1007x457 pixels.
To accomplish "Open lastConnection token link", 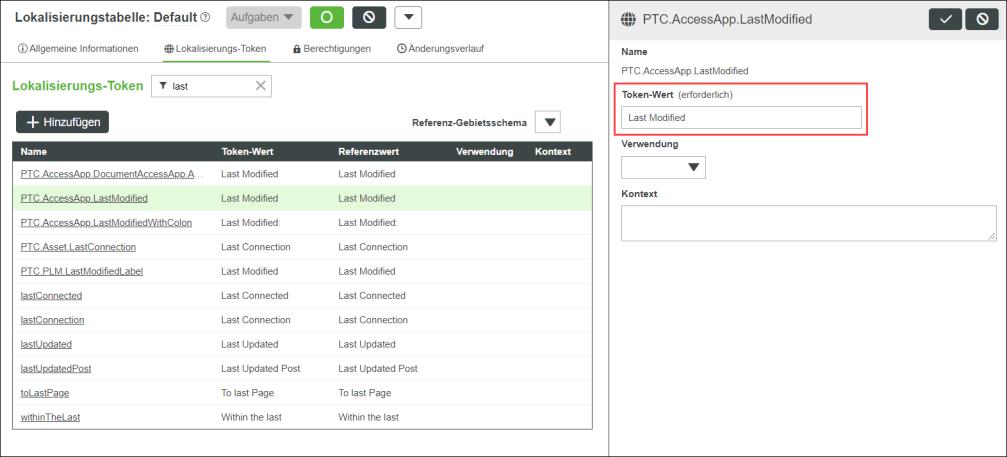I will (53, 320).
